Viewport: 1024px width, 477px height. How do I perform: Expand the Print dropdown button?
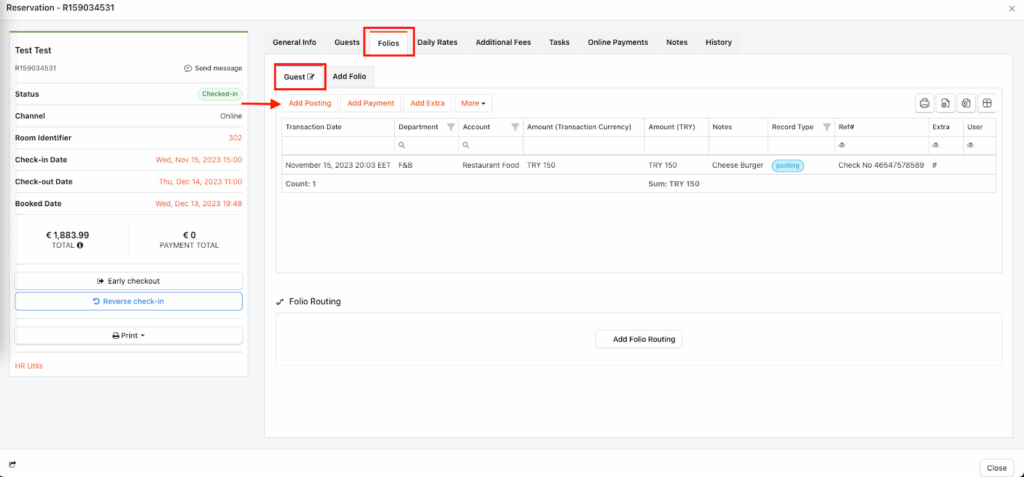pyautogui.click(x=128, y=336)
